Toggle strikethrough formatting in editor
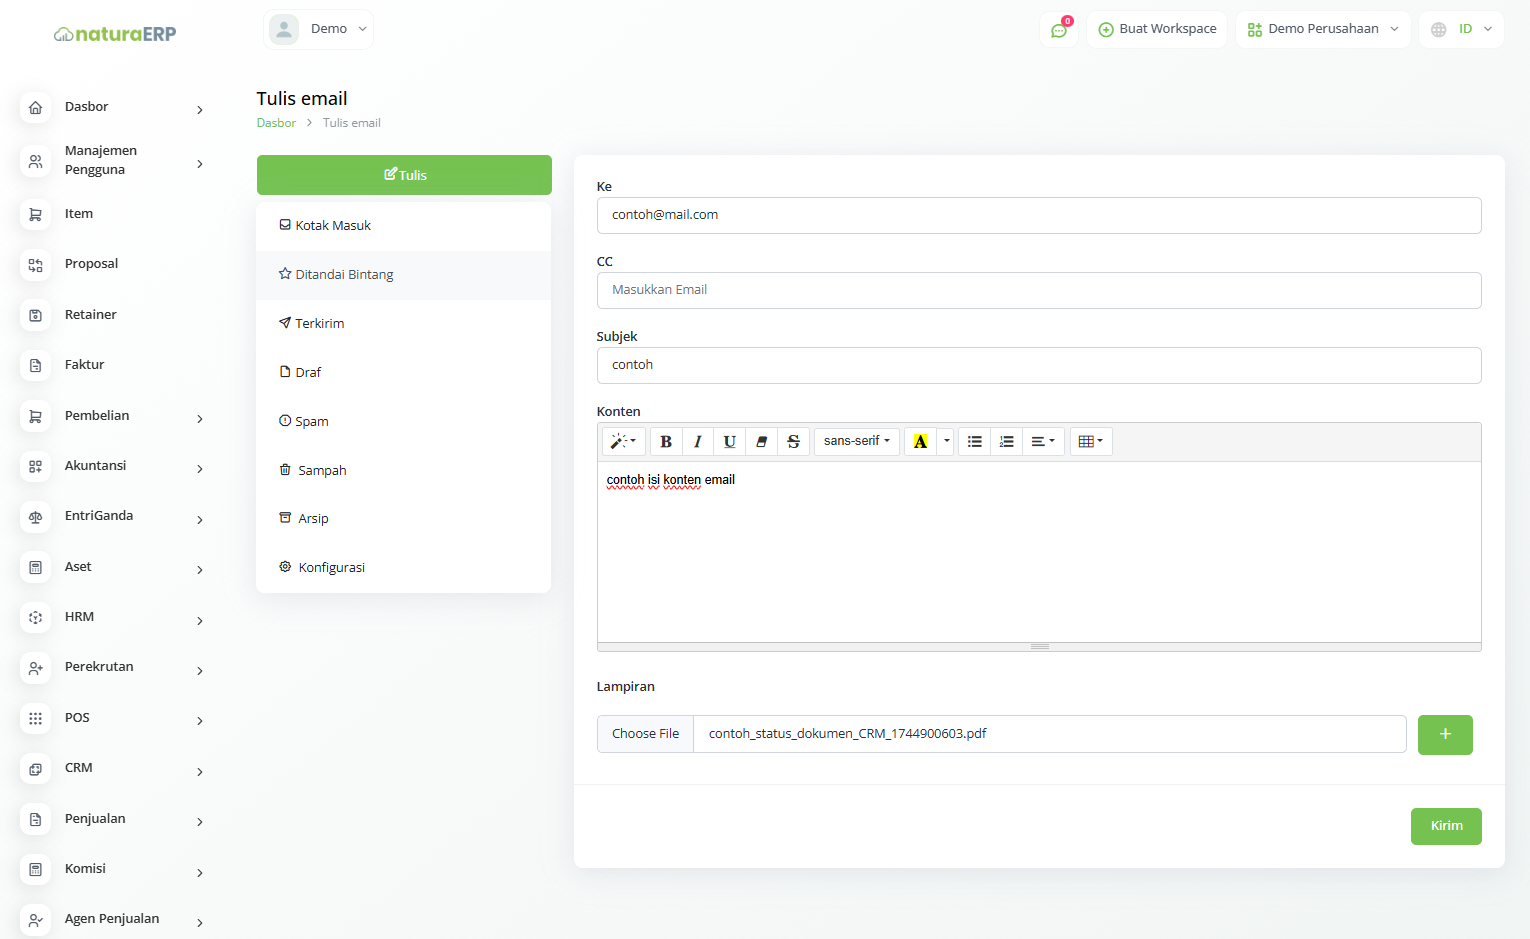This screenshot has height=939, width=1530. (x=794, y=441)
